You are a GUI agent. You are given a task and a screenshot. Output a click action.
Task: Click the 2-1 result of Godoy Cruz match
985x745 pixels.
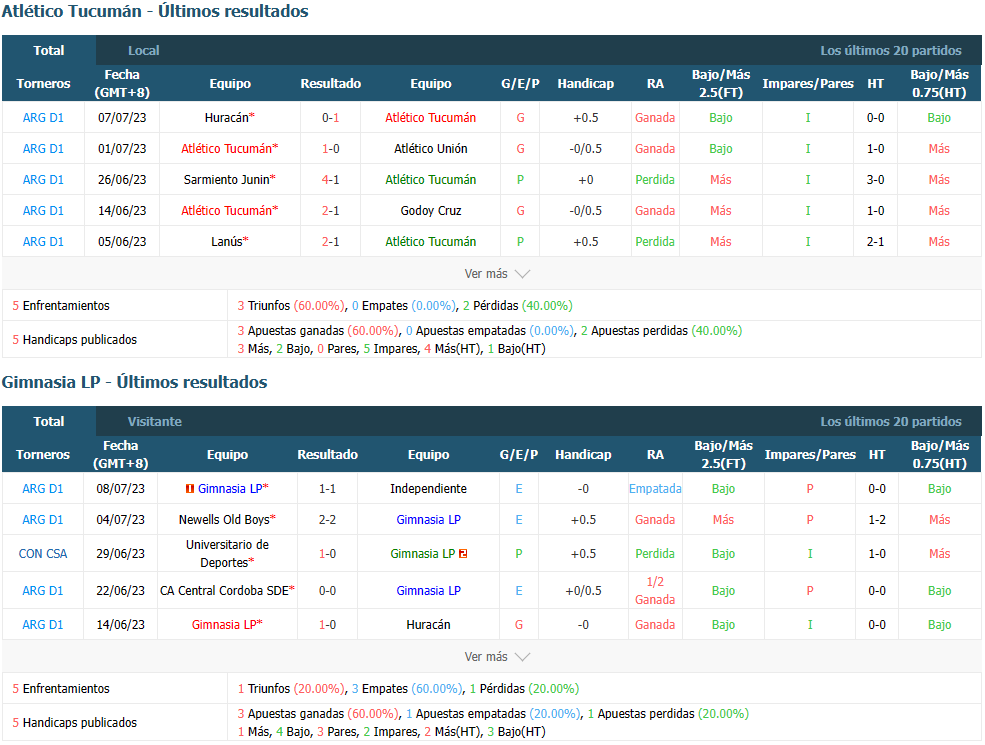[330, 211]
